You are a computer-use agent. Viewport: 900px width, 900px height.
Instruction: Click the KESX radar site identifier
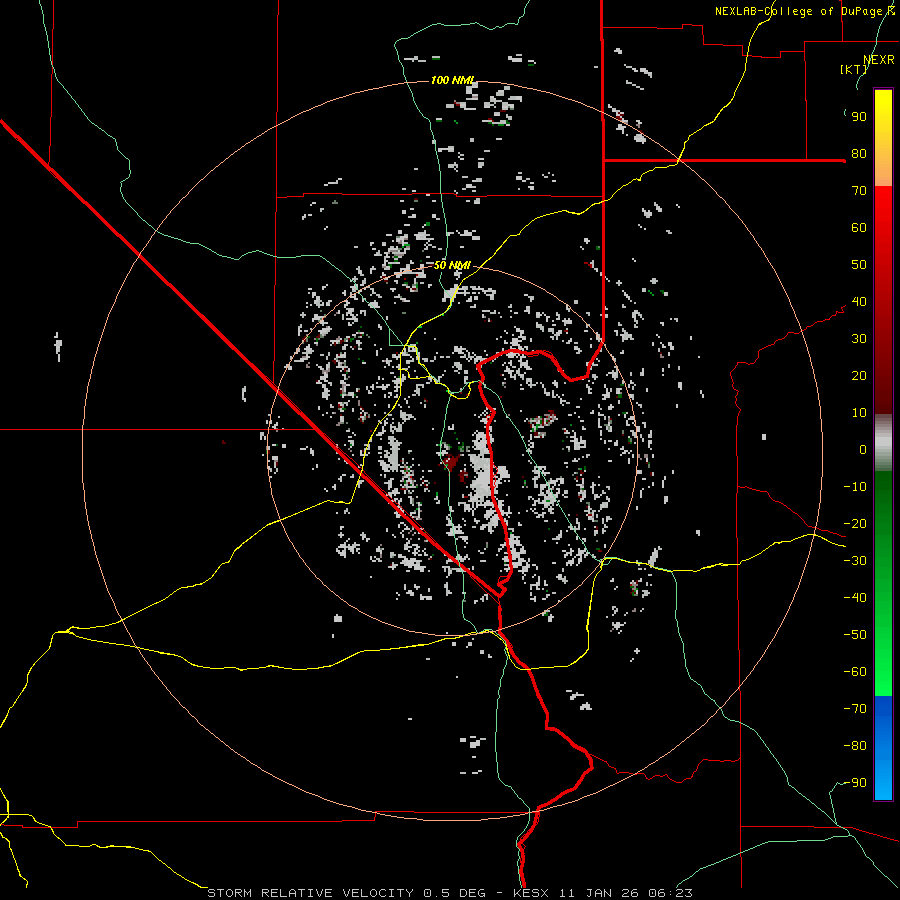(532, 893)
